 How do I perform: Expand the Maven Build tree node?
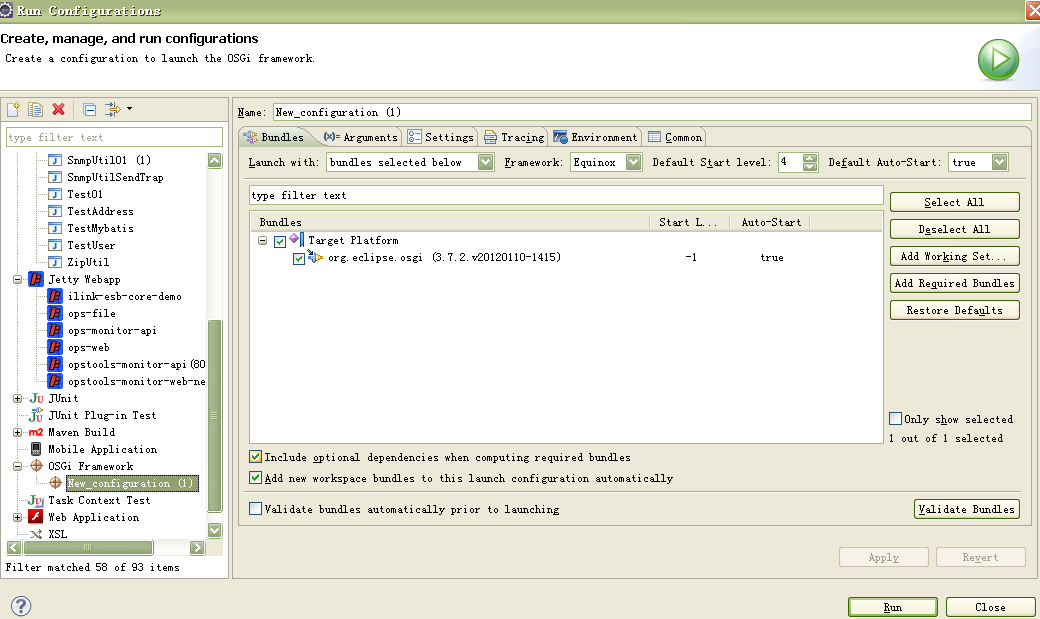pyautogui.click(x=17, y=433)
